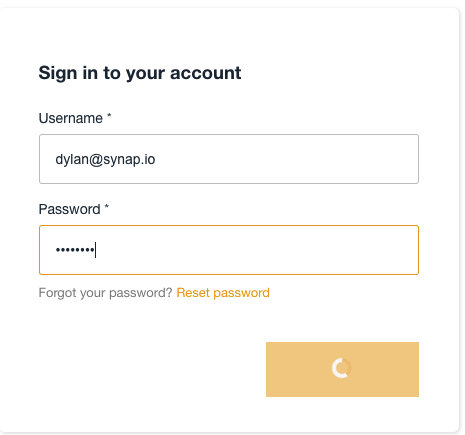The height and width of the screenshot is (435, 465).
Task: Click the "Forgot your password?" text
Action: pyautogui.click(x=105, y=293)
